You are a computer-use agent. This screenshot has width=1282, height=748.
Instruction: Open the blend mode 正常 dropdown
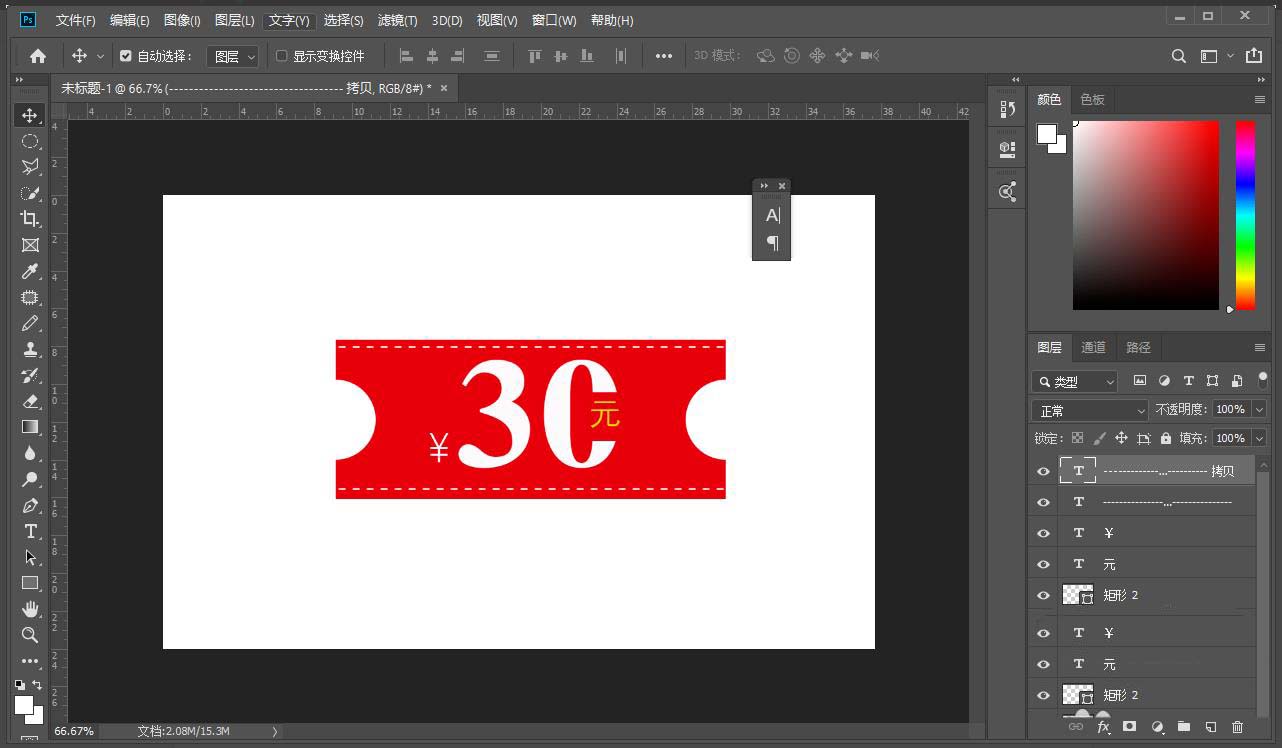[x=1091, y=410]
